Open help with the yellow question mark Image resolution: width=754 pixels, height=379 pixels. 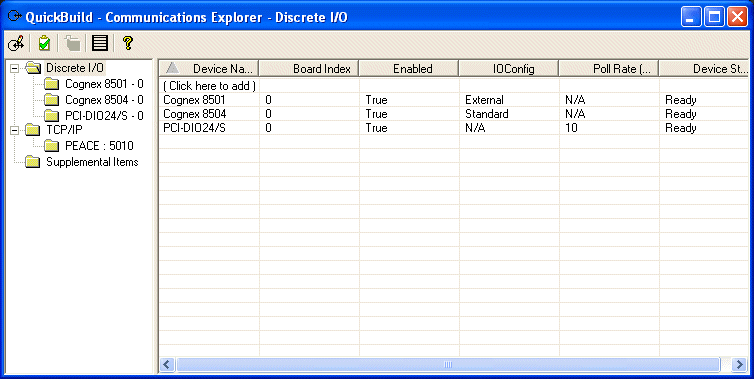[x=127, y=43]
